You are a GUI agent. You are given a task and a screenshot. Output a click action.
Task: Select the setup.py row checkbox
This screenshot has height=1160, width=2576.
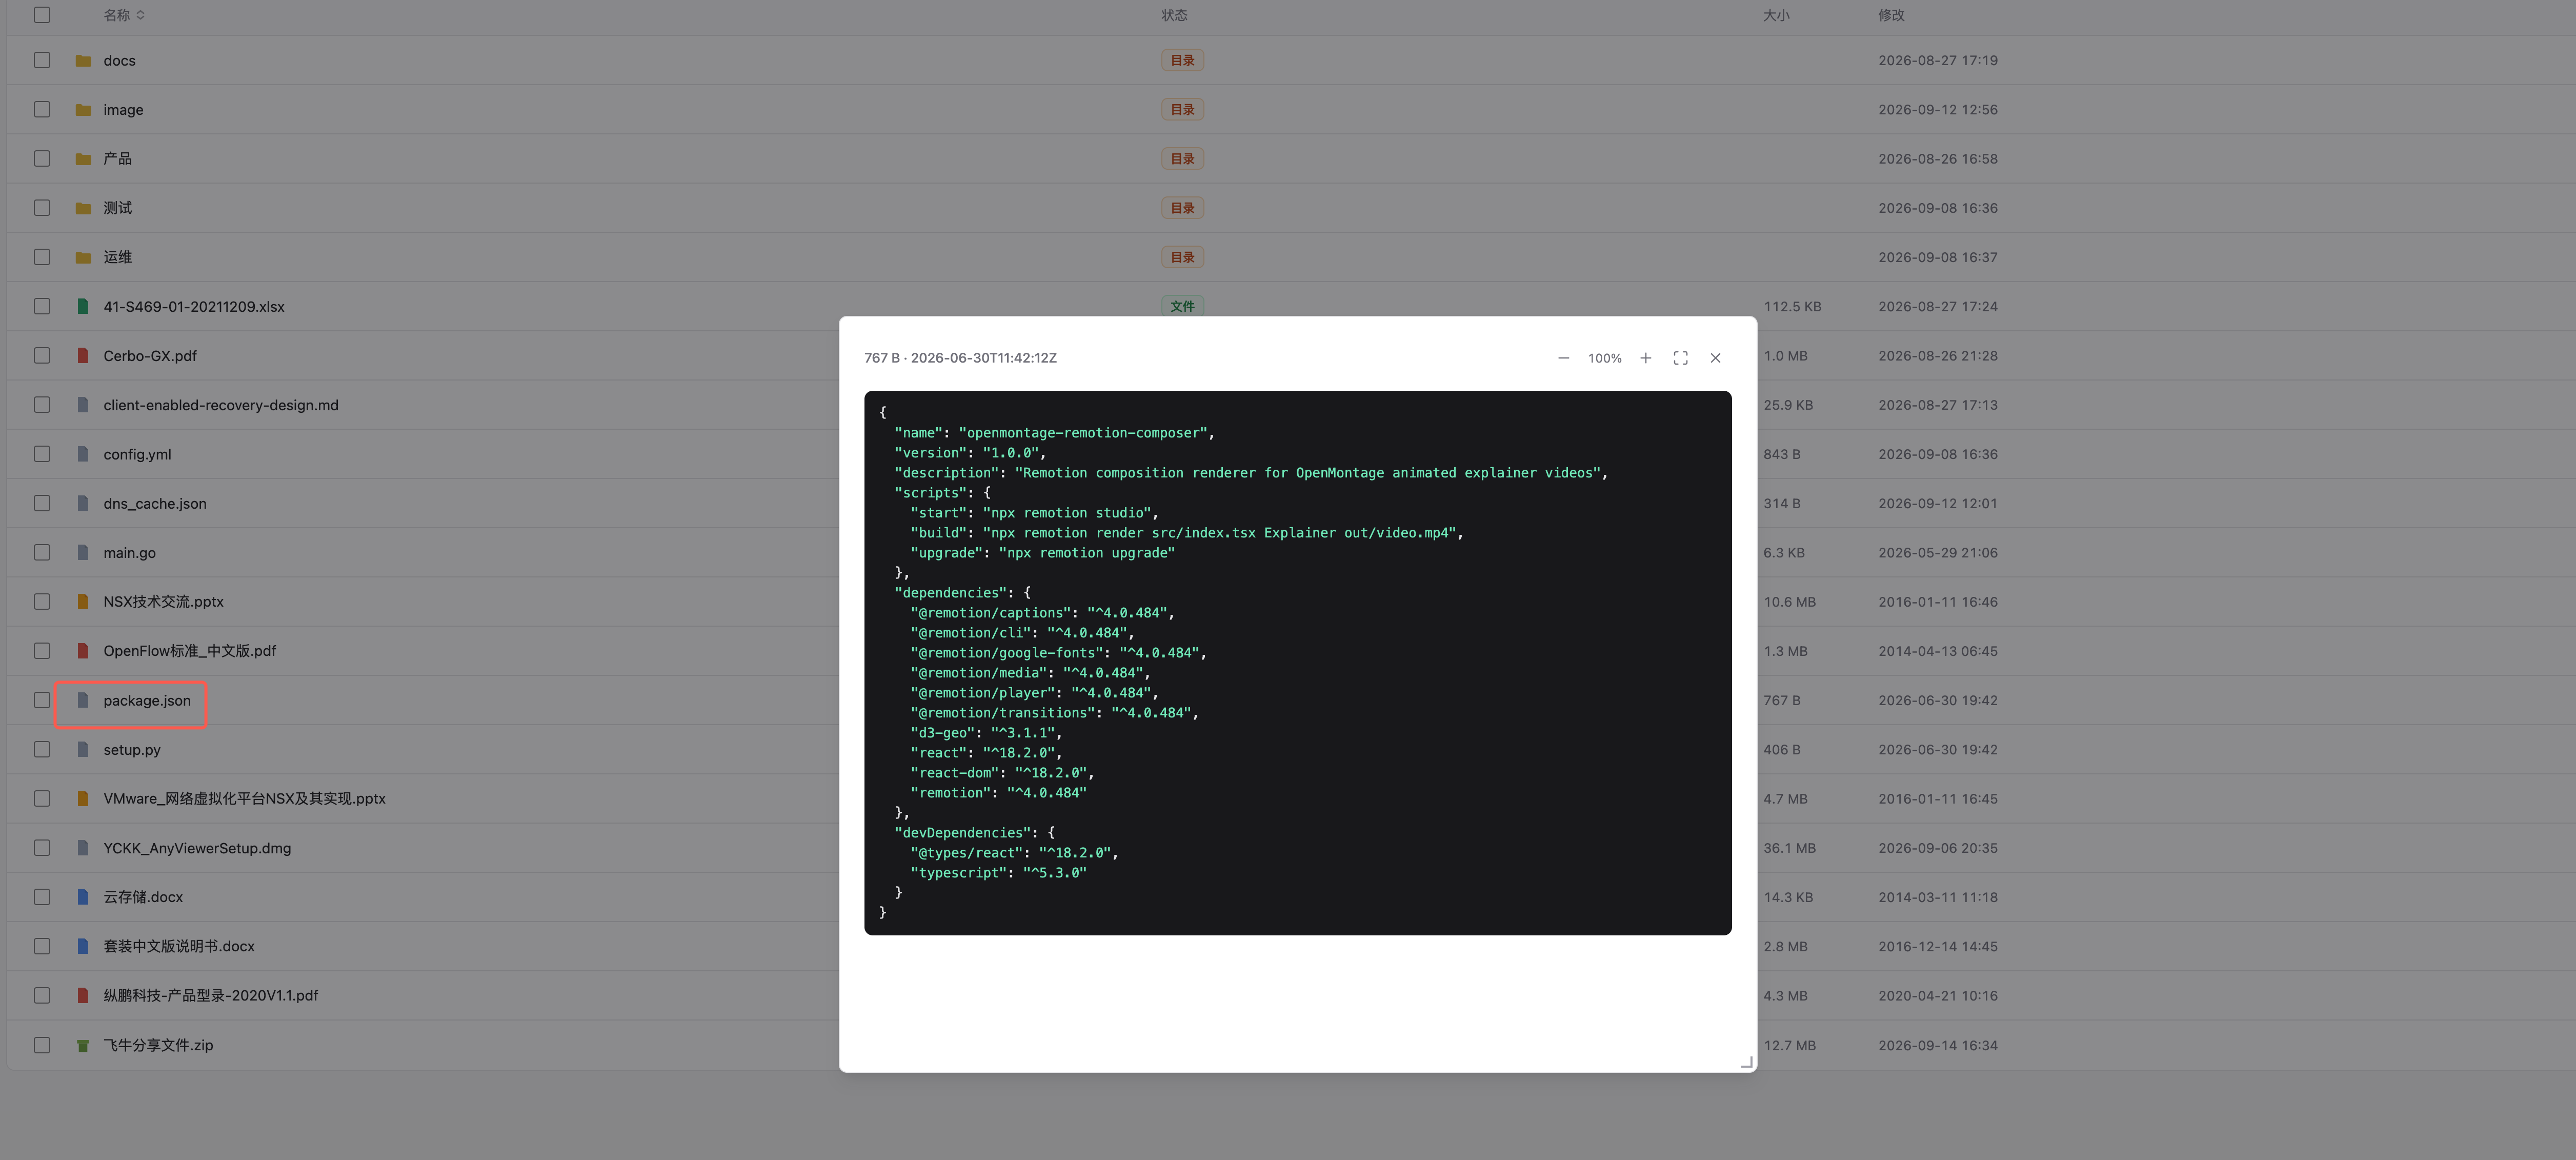[x=42, y=750]
